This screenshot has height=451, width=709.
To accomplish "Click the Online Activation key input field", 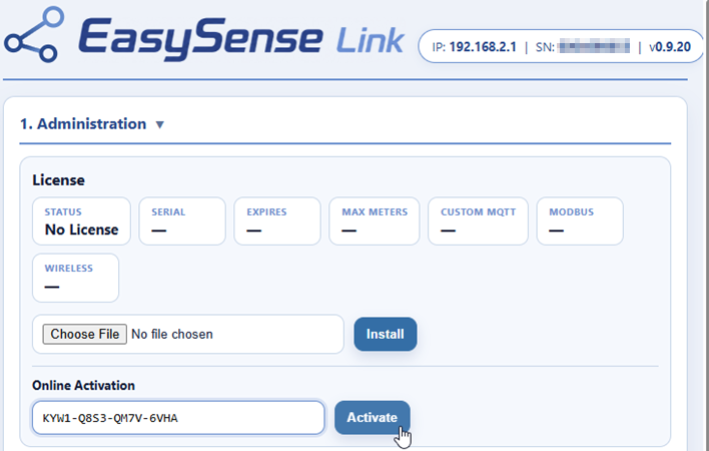I will [x=178, y=418].
